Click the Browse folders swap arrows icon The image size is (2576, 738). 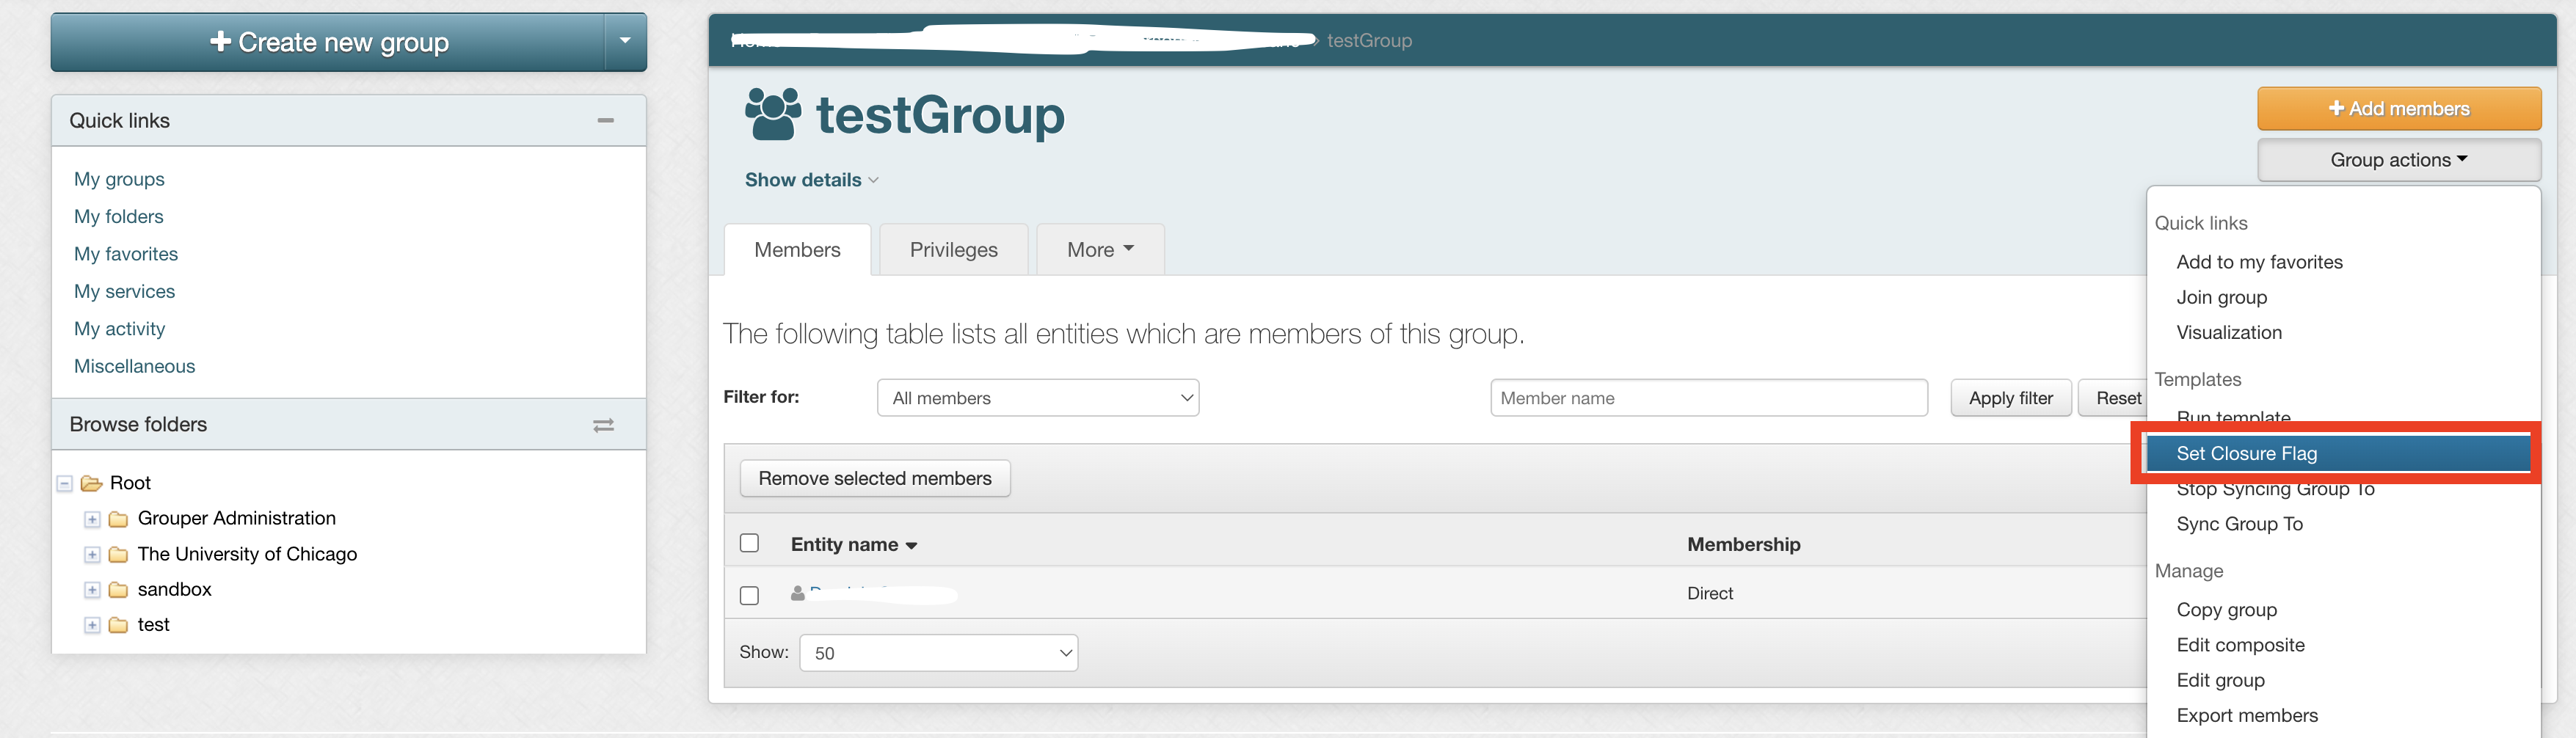(603, 425)
